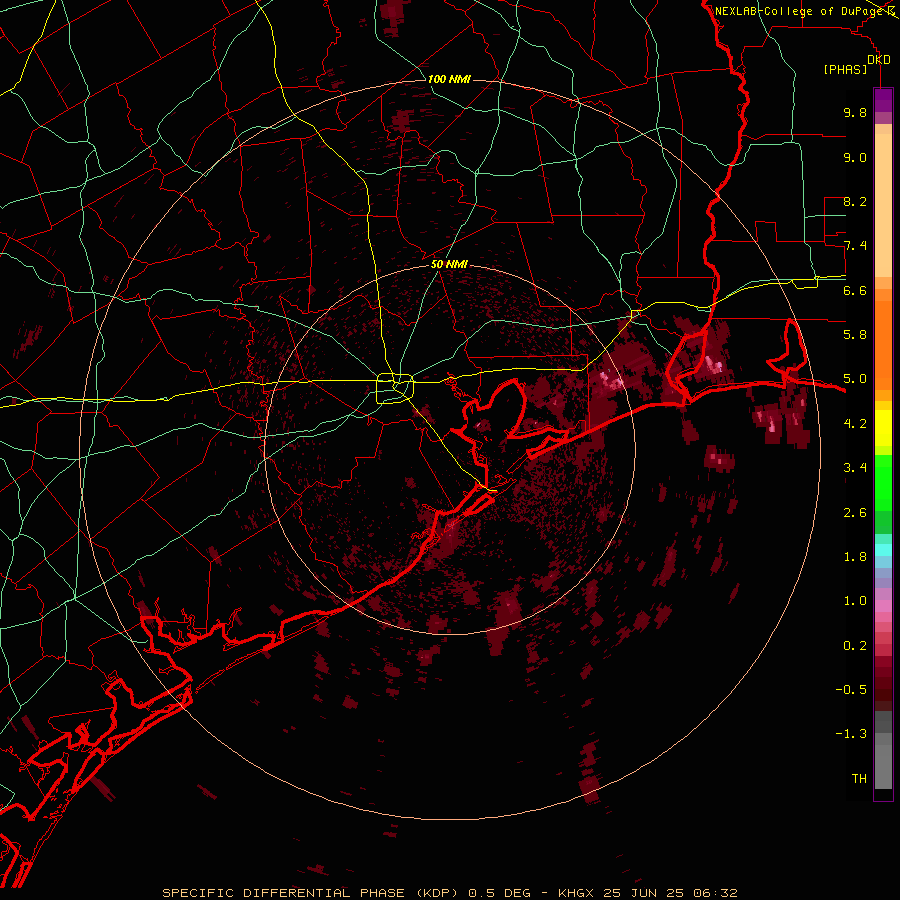Click the 8.2 value on the scale
The height and width of the screenshot is (900, 900).
tap(855, 201)
